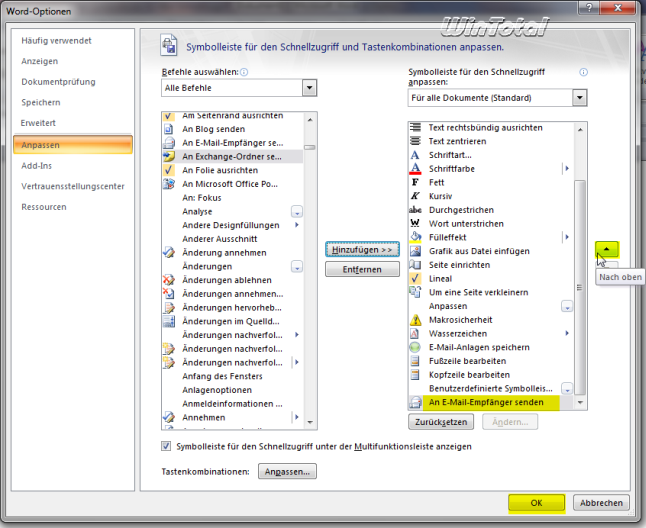Viewport: 646px width, 528px height.
Task: Click the Wasserzeichen icon
Action: pos(415,334)
